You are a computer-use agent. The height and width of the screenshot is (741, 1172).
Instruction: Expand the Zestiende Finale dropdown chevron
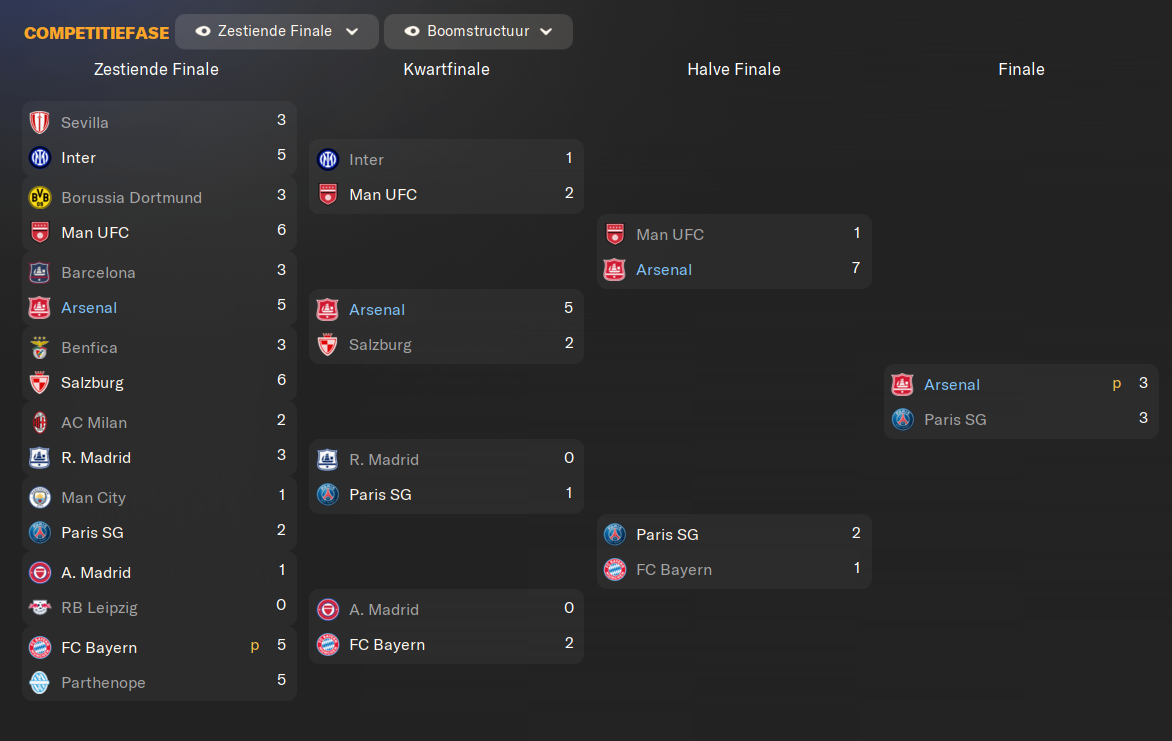pyautogui.click(x=352, y=31)
